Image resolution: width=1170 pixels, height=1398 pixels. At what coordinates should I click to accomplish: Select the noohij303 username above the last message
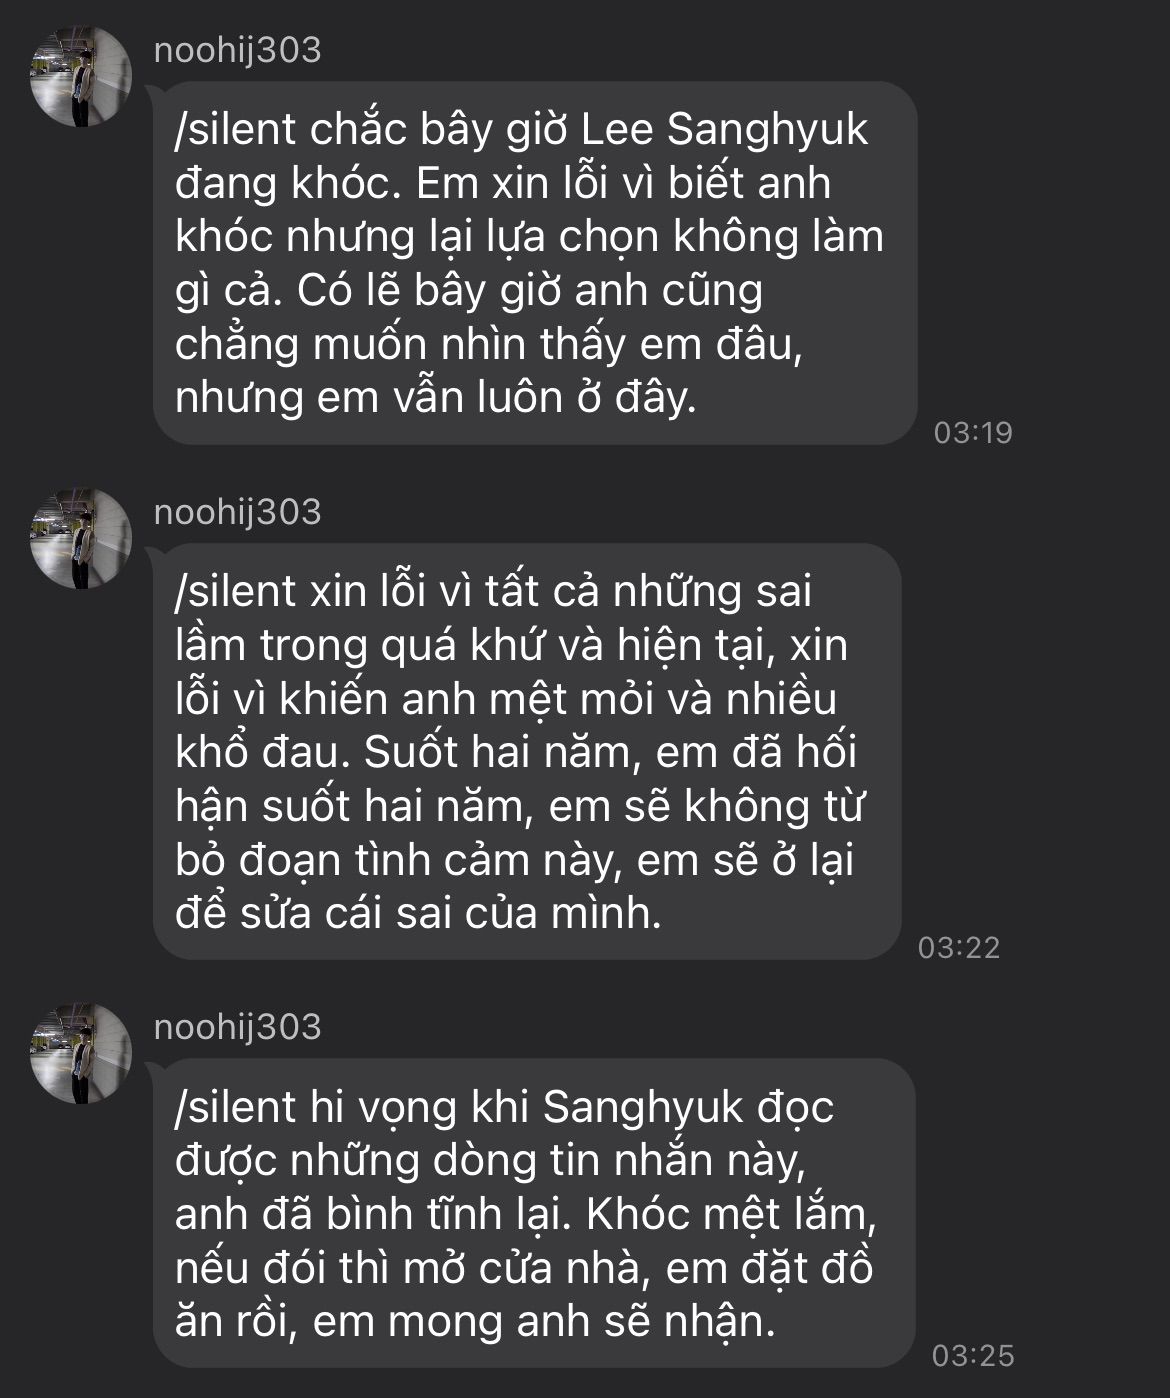coord(238,1027)
